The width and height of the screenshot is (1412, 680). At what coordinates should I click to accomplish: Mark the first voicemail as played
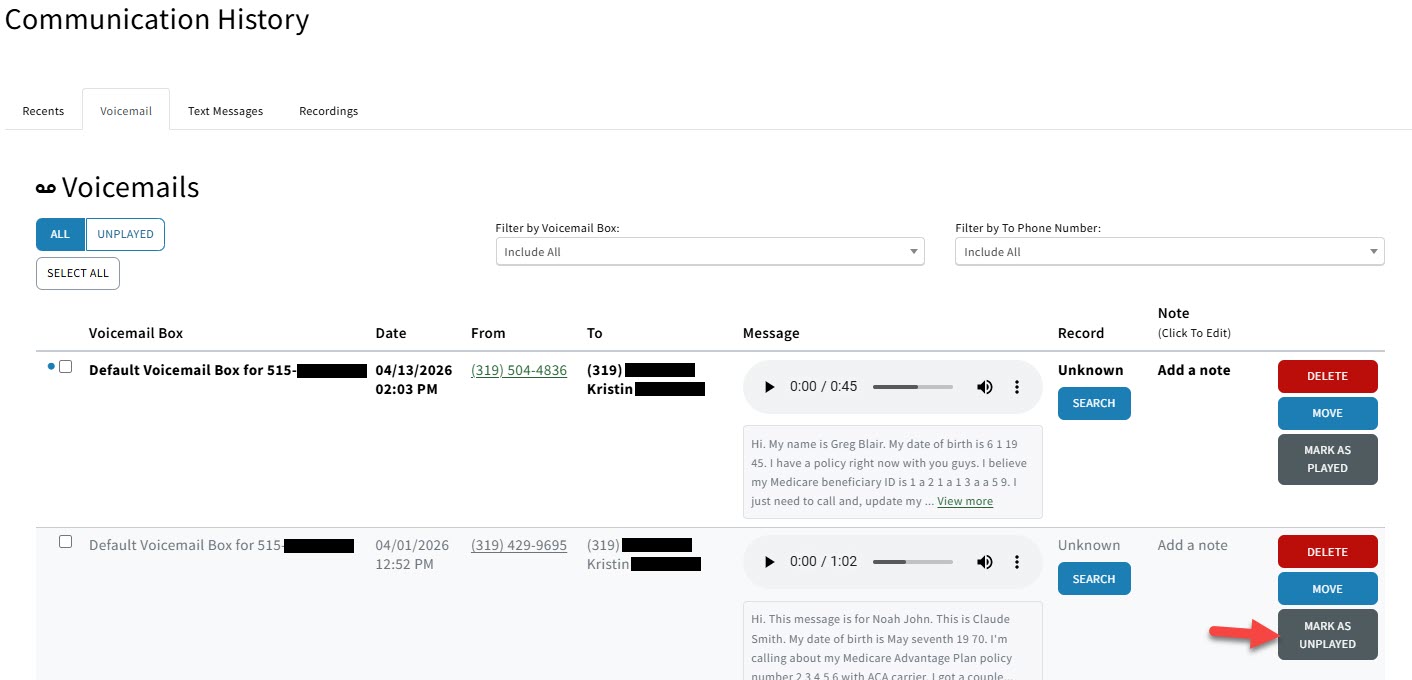(1328, 459)
